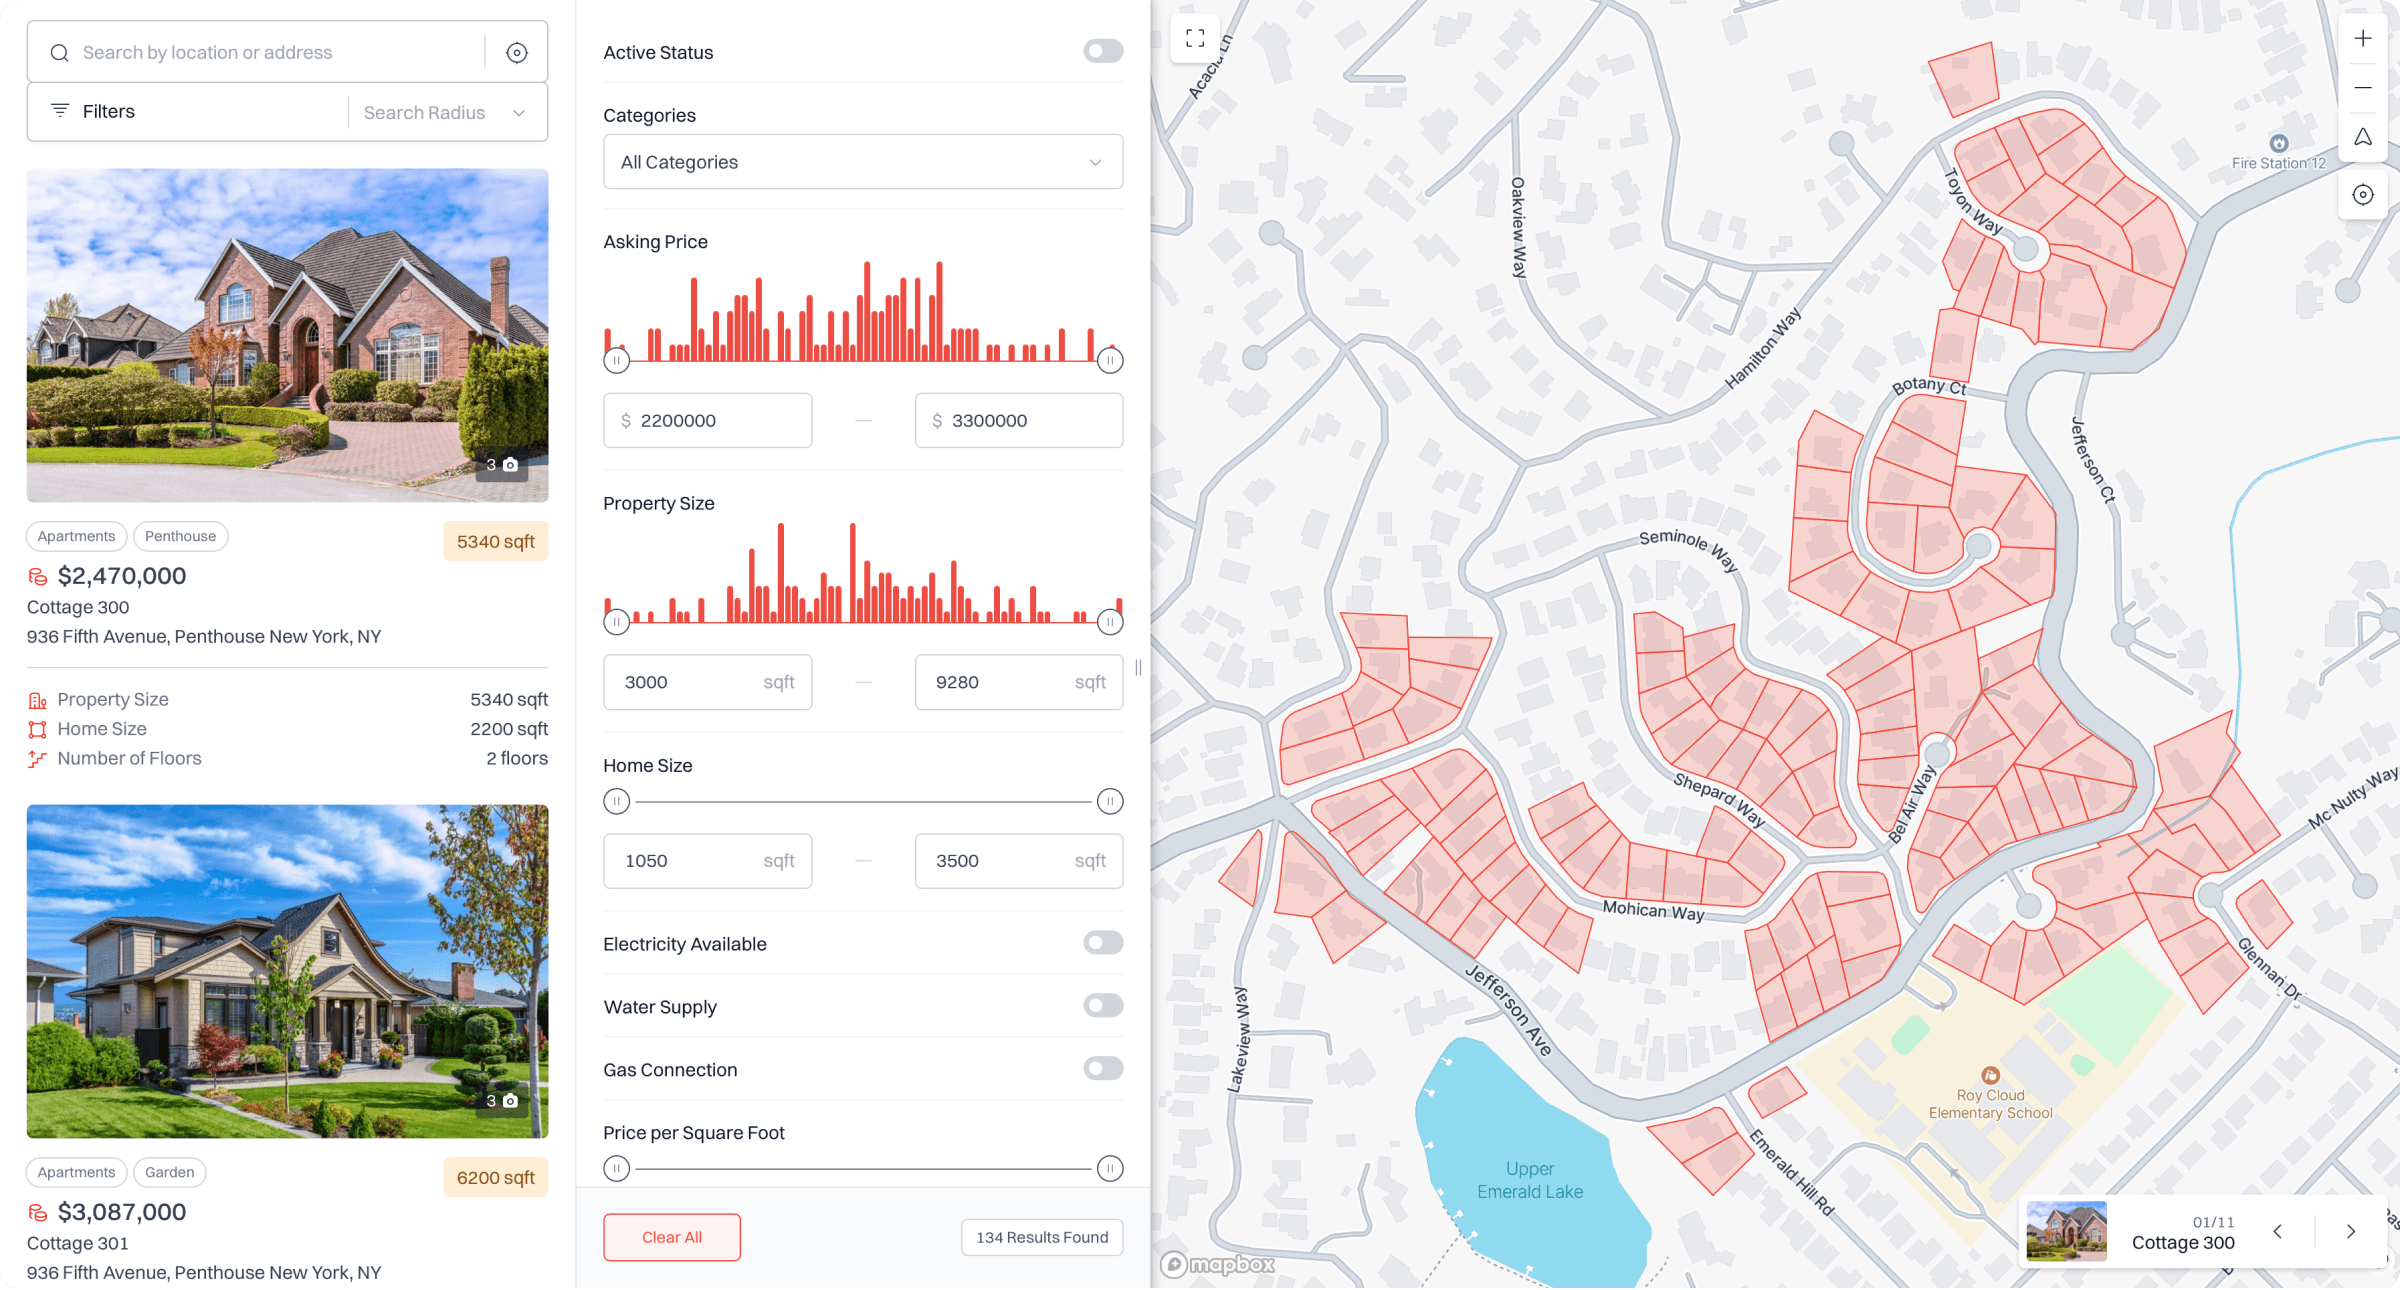Click Fire Station 12 map marker
This screenshot has height=1290, width=2400.
coord(2279,144)
